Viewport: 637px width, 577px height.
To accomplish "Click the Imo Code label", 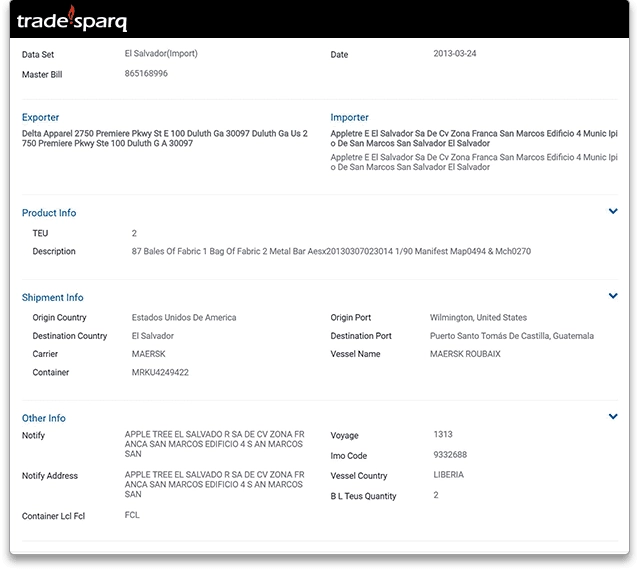I will (x=349, y=456).
